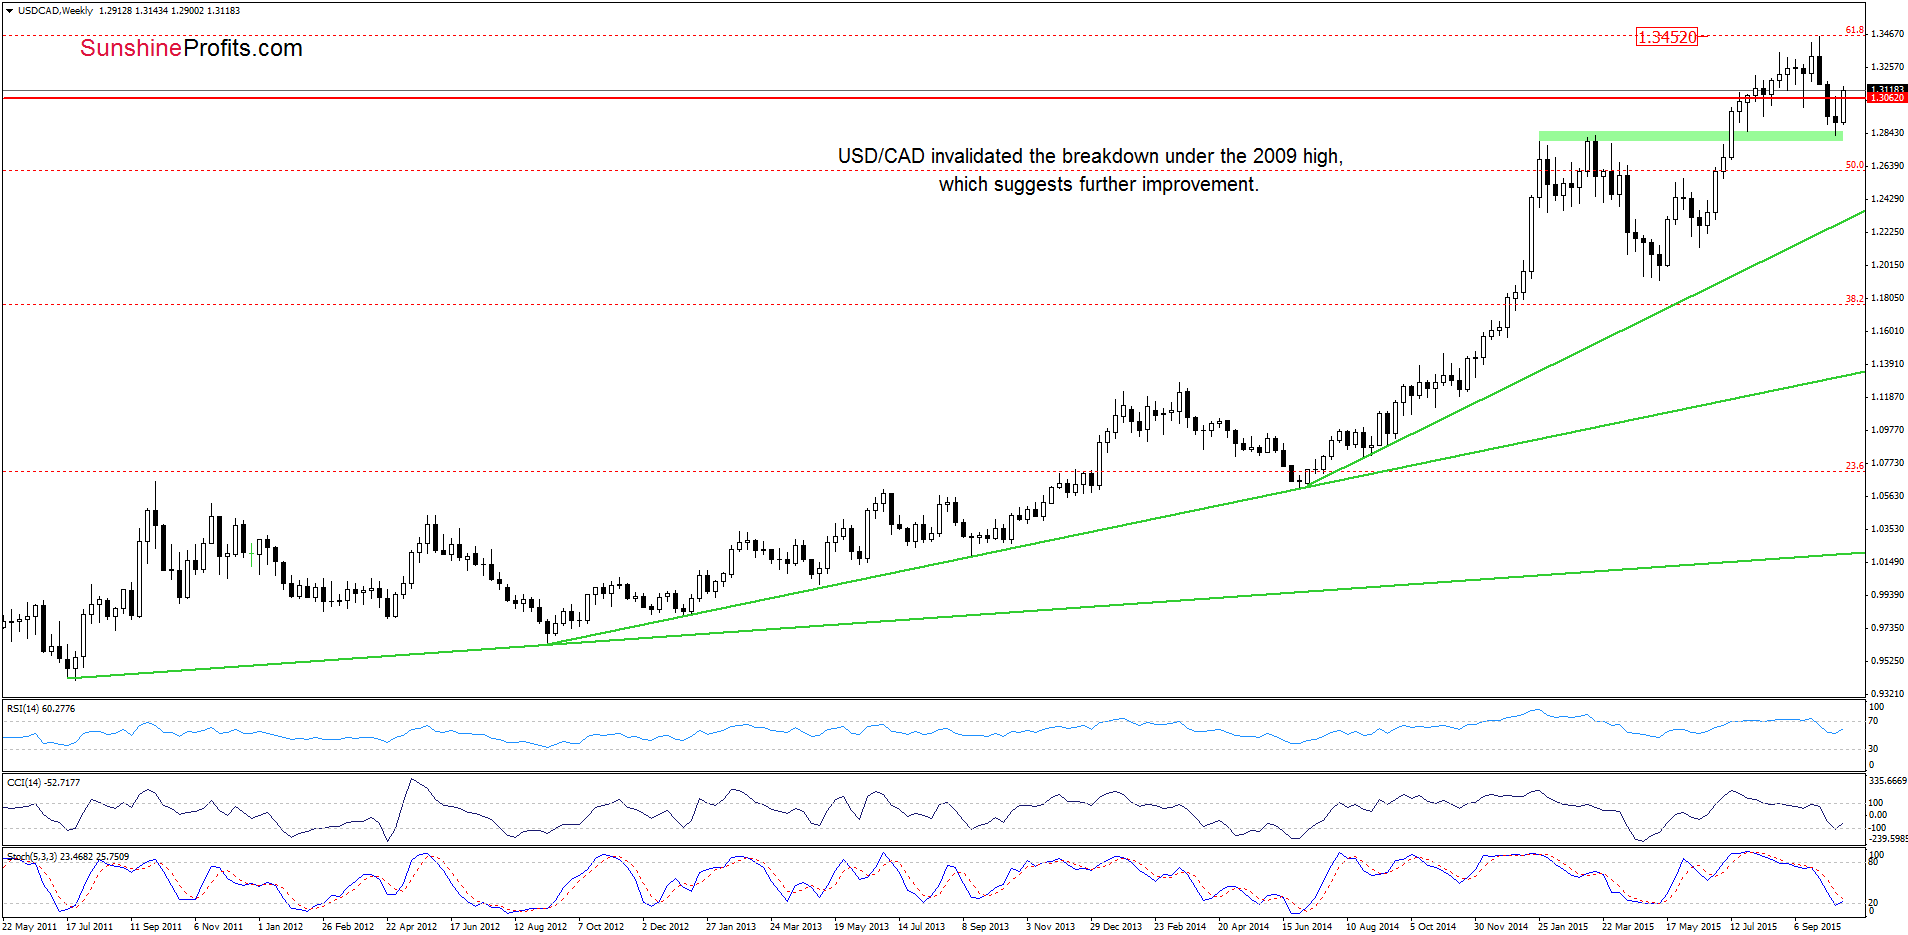Screen dimensions: 1908x935
Task: Click the date label 22 May 2011
Action: (x=30, y=927)
